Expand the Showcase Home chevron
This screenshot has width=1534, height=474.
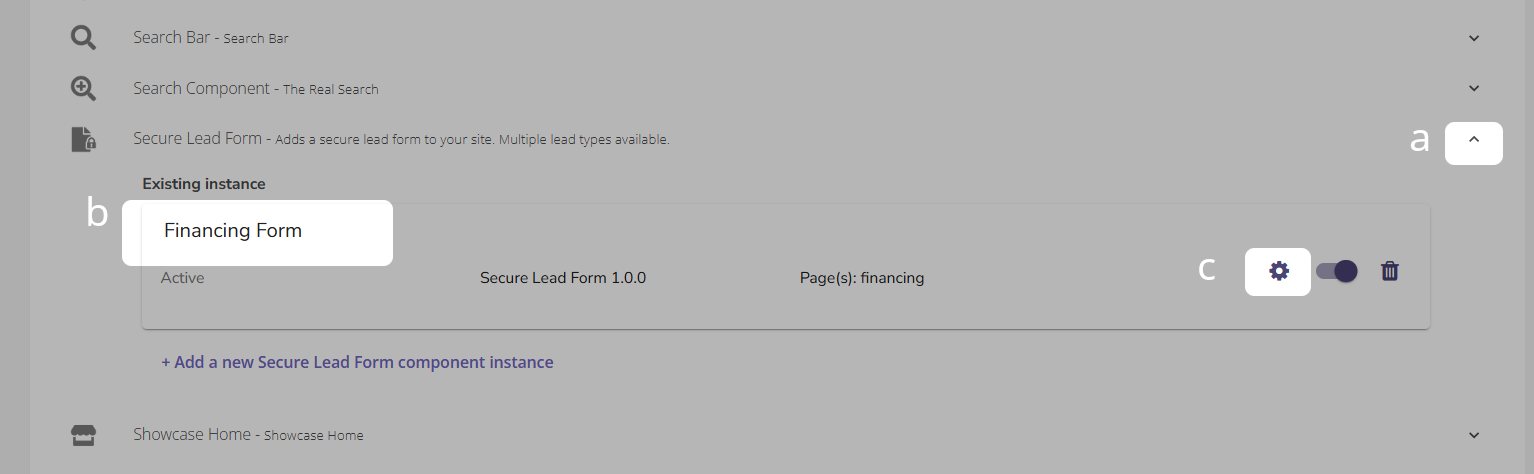(1473, 435)
